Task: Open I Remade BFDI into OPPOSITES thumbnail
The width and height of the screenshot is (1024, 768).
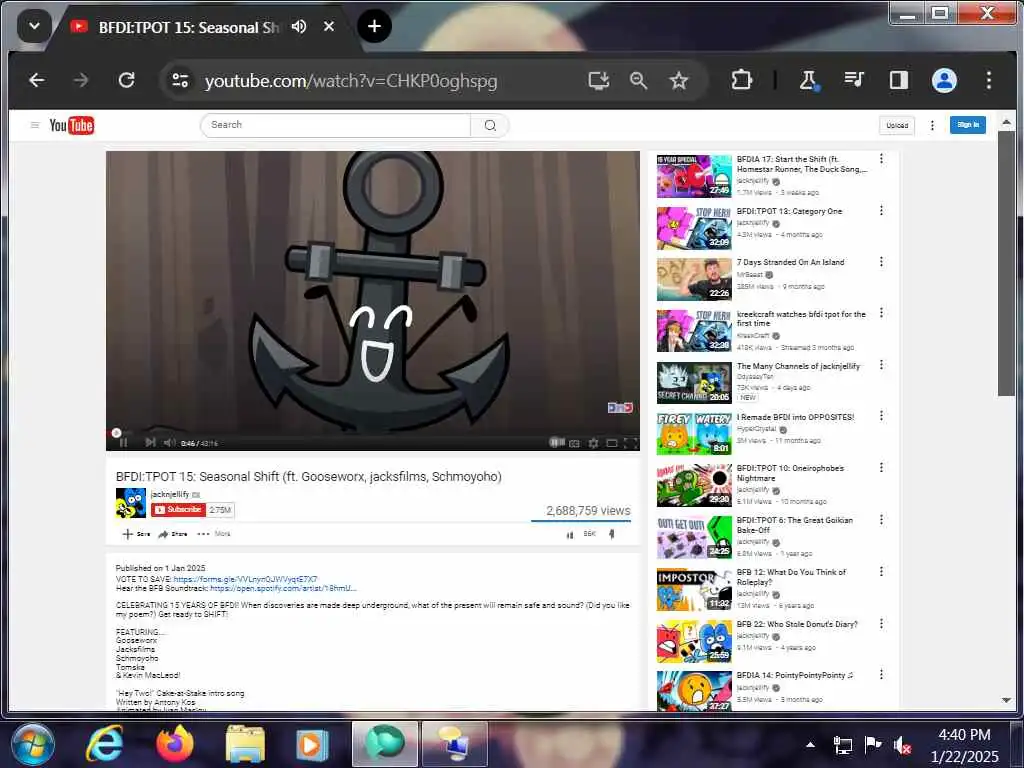Action: 694,434
